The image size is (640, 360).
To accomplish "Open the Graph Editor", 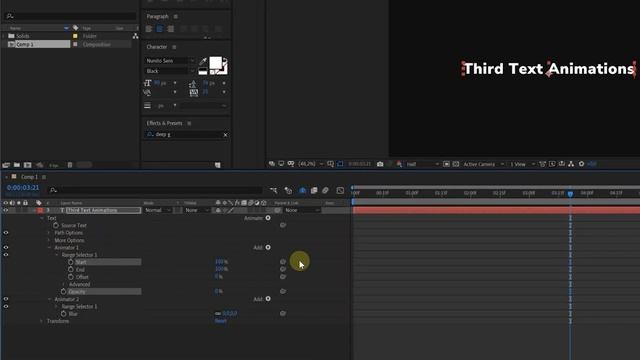I will [340, 191].
